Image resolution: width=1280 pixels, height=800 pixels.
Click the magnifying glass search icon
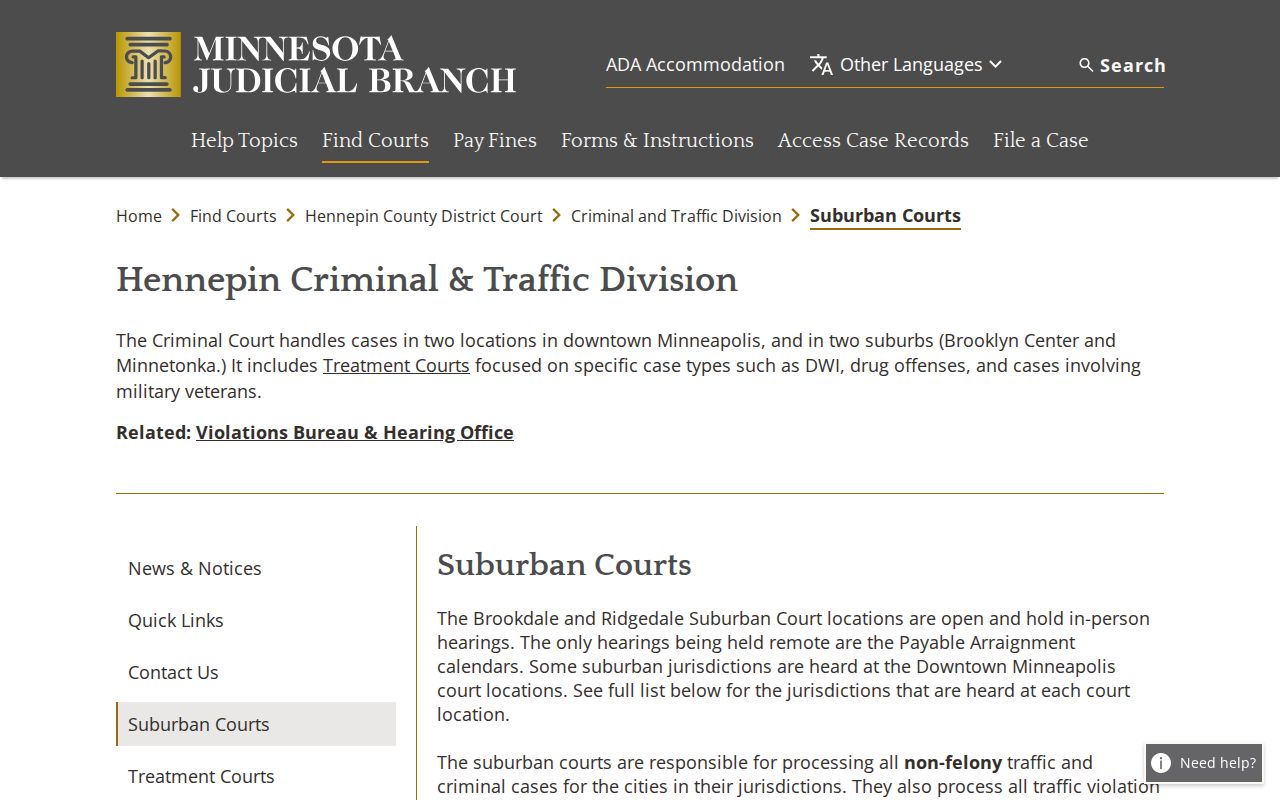point(1086,65)
